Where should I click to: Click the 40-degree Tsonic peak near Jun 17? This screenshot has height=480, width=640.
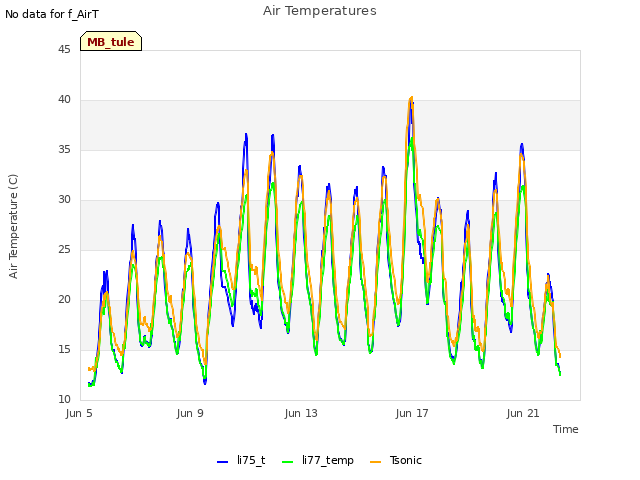click(411, 98)
